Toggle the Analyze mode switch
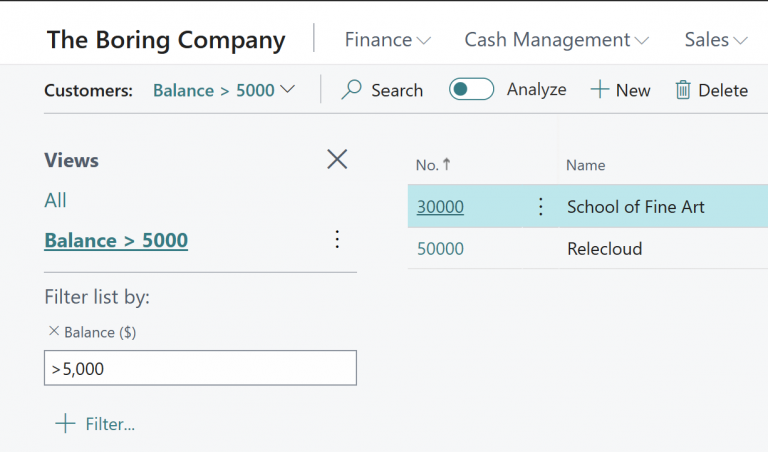This screenshot has width=768, height=452. click(x=471, y=89)
